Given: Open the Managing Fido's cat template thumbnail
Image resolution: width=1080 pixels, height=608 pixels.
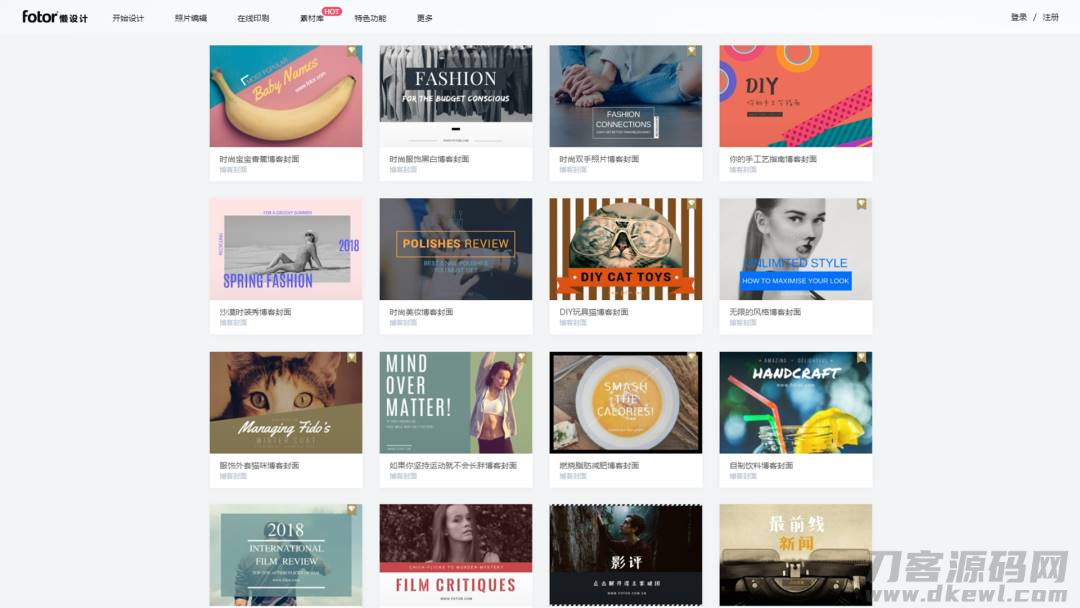Looking at the screenshot, I should click(x=286, y=403).
